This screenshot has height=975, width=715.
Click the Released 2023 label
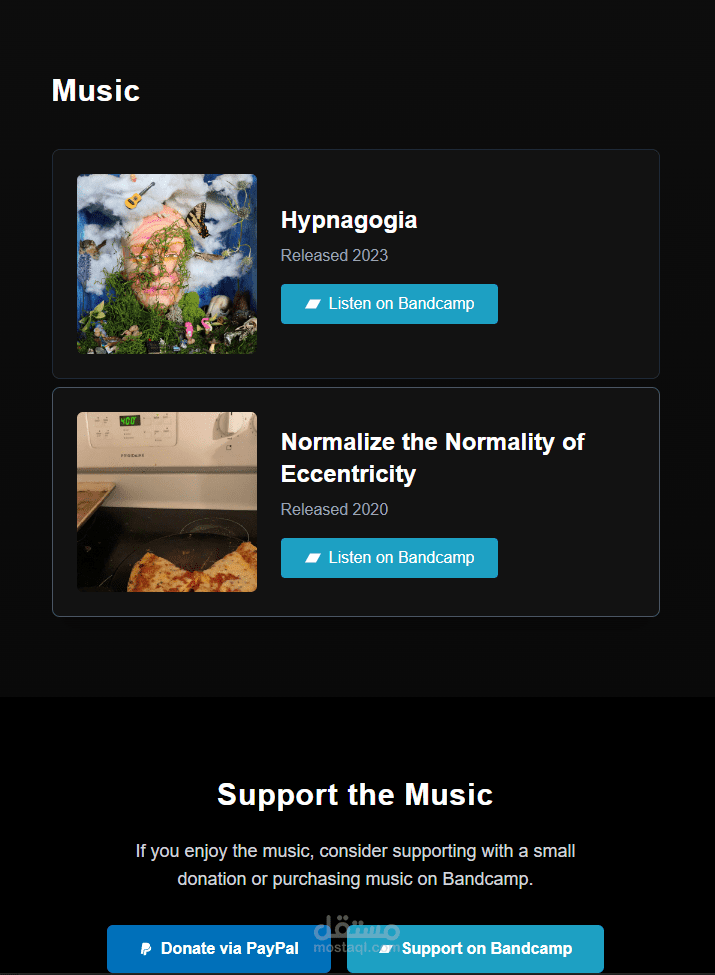click(334, 256)
